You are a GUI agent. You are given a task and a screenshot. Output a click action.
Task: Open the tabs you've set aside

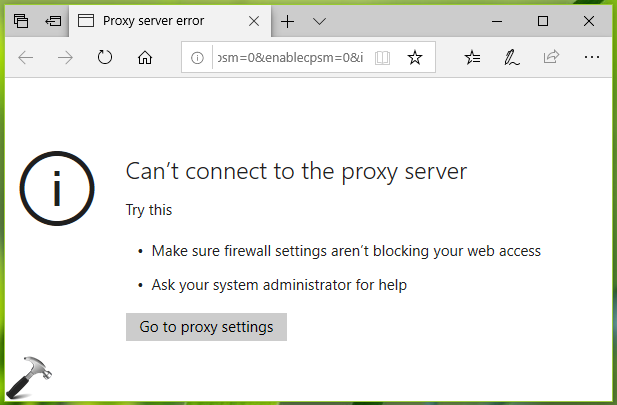pos(20,21)
